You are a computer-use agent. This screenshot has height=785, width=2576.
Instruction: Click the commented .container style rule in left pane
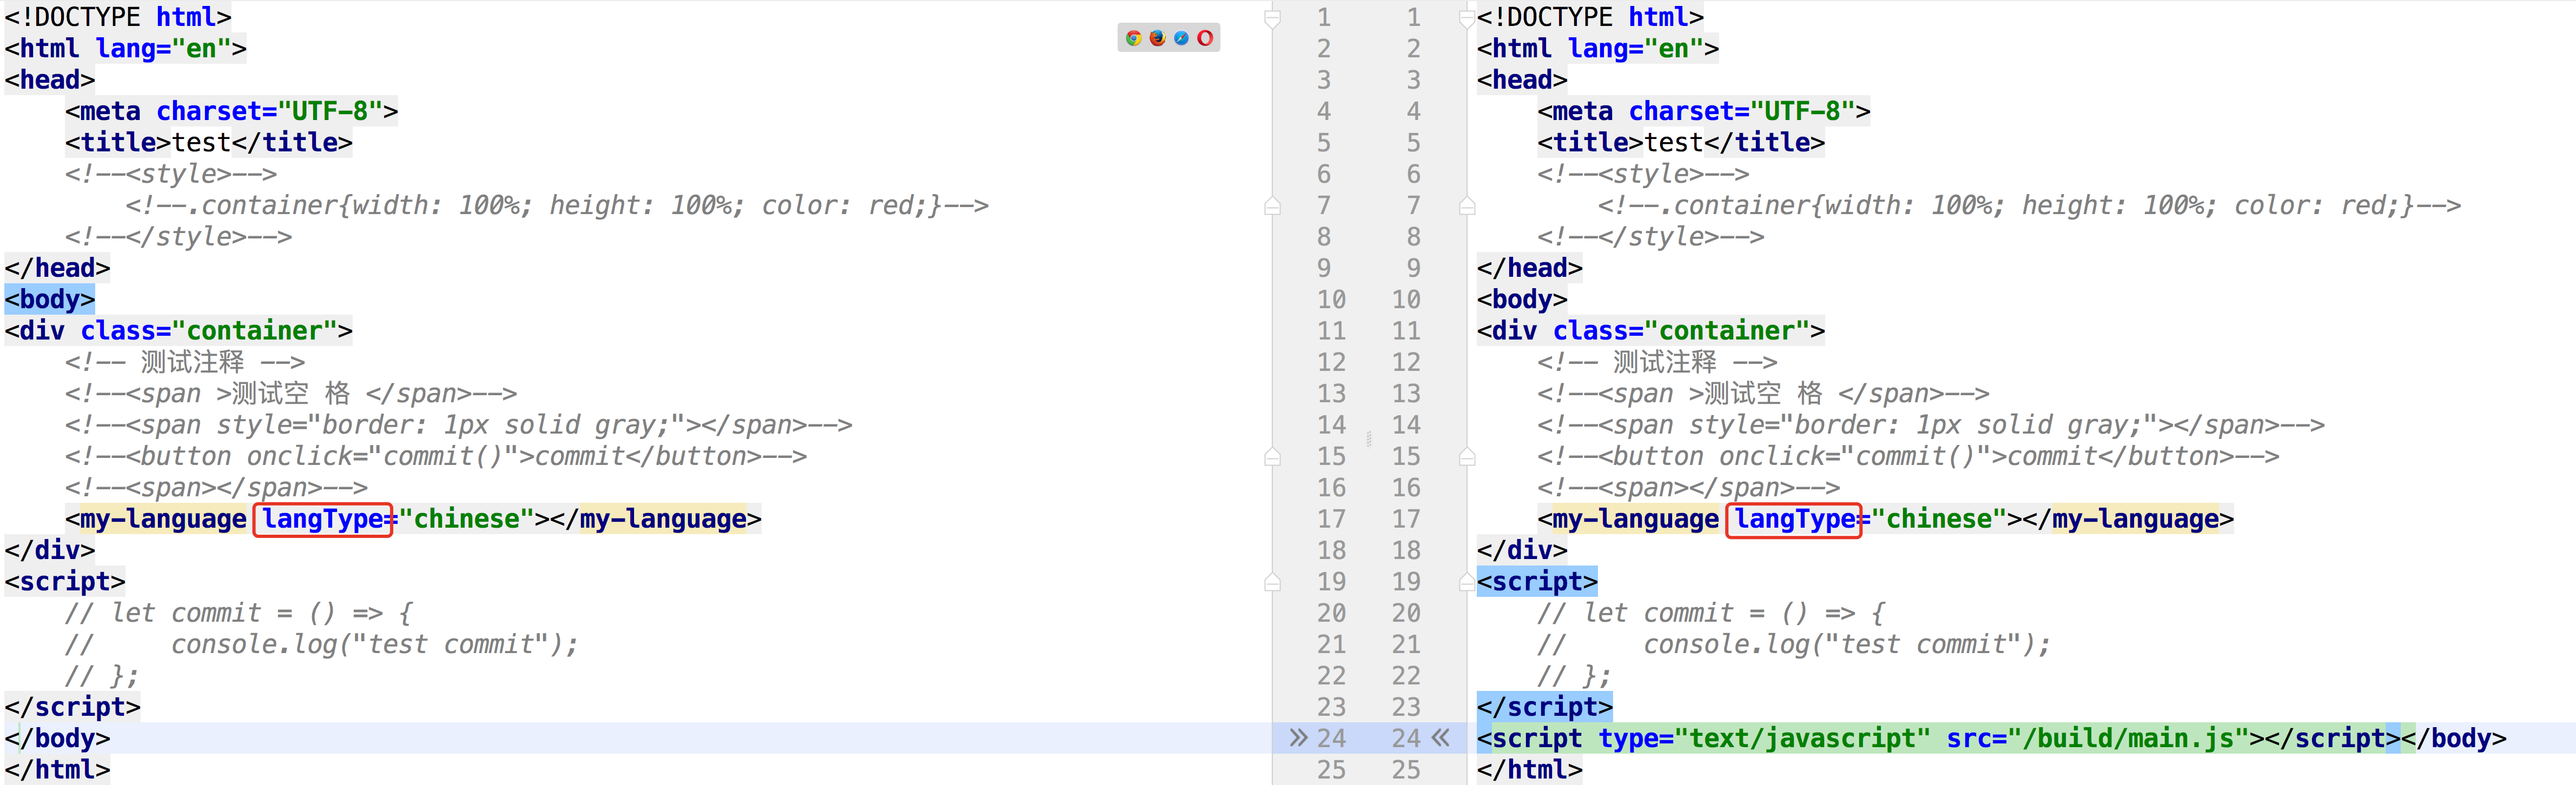click(x=557, y=205)
